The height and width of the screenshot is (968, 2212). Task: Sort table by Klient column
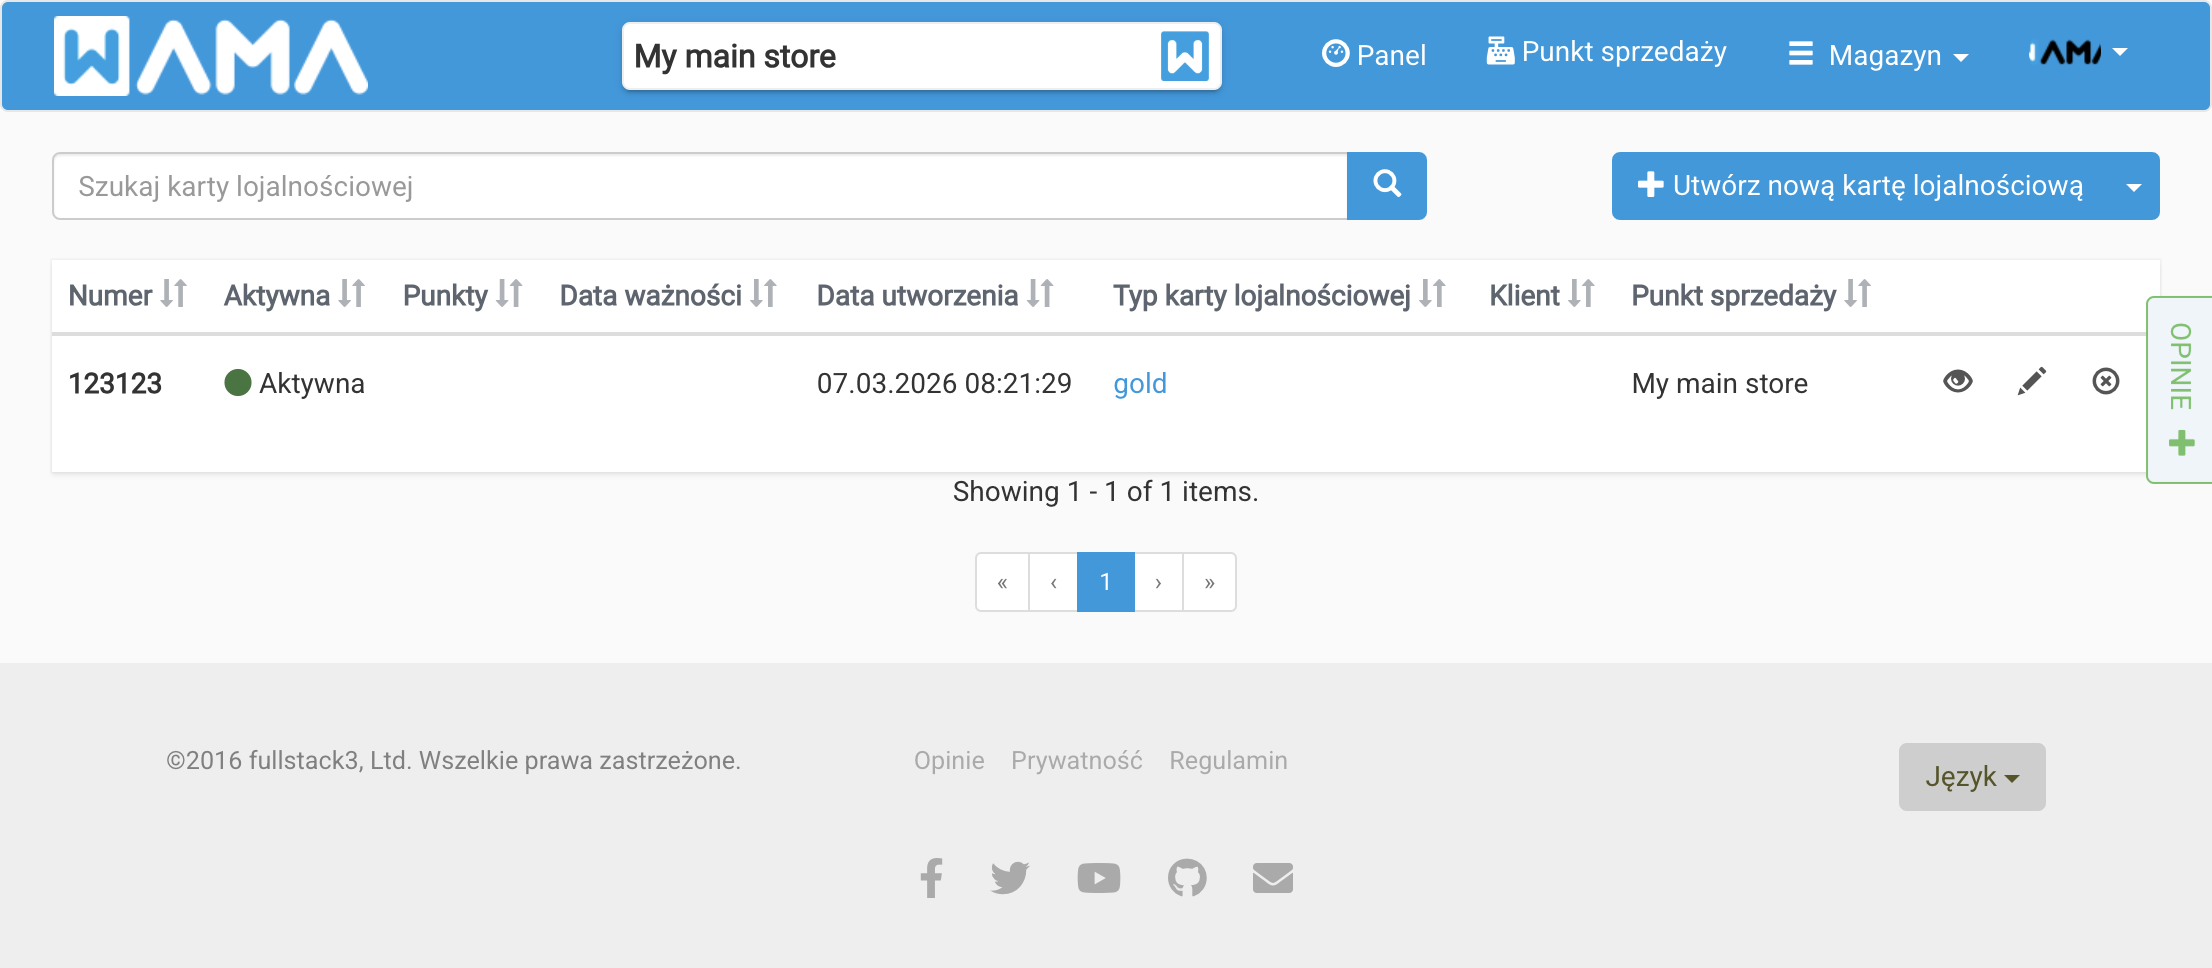pyautogui.click(x=1542, y=295)
